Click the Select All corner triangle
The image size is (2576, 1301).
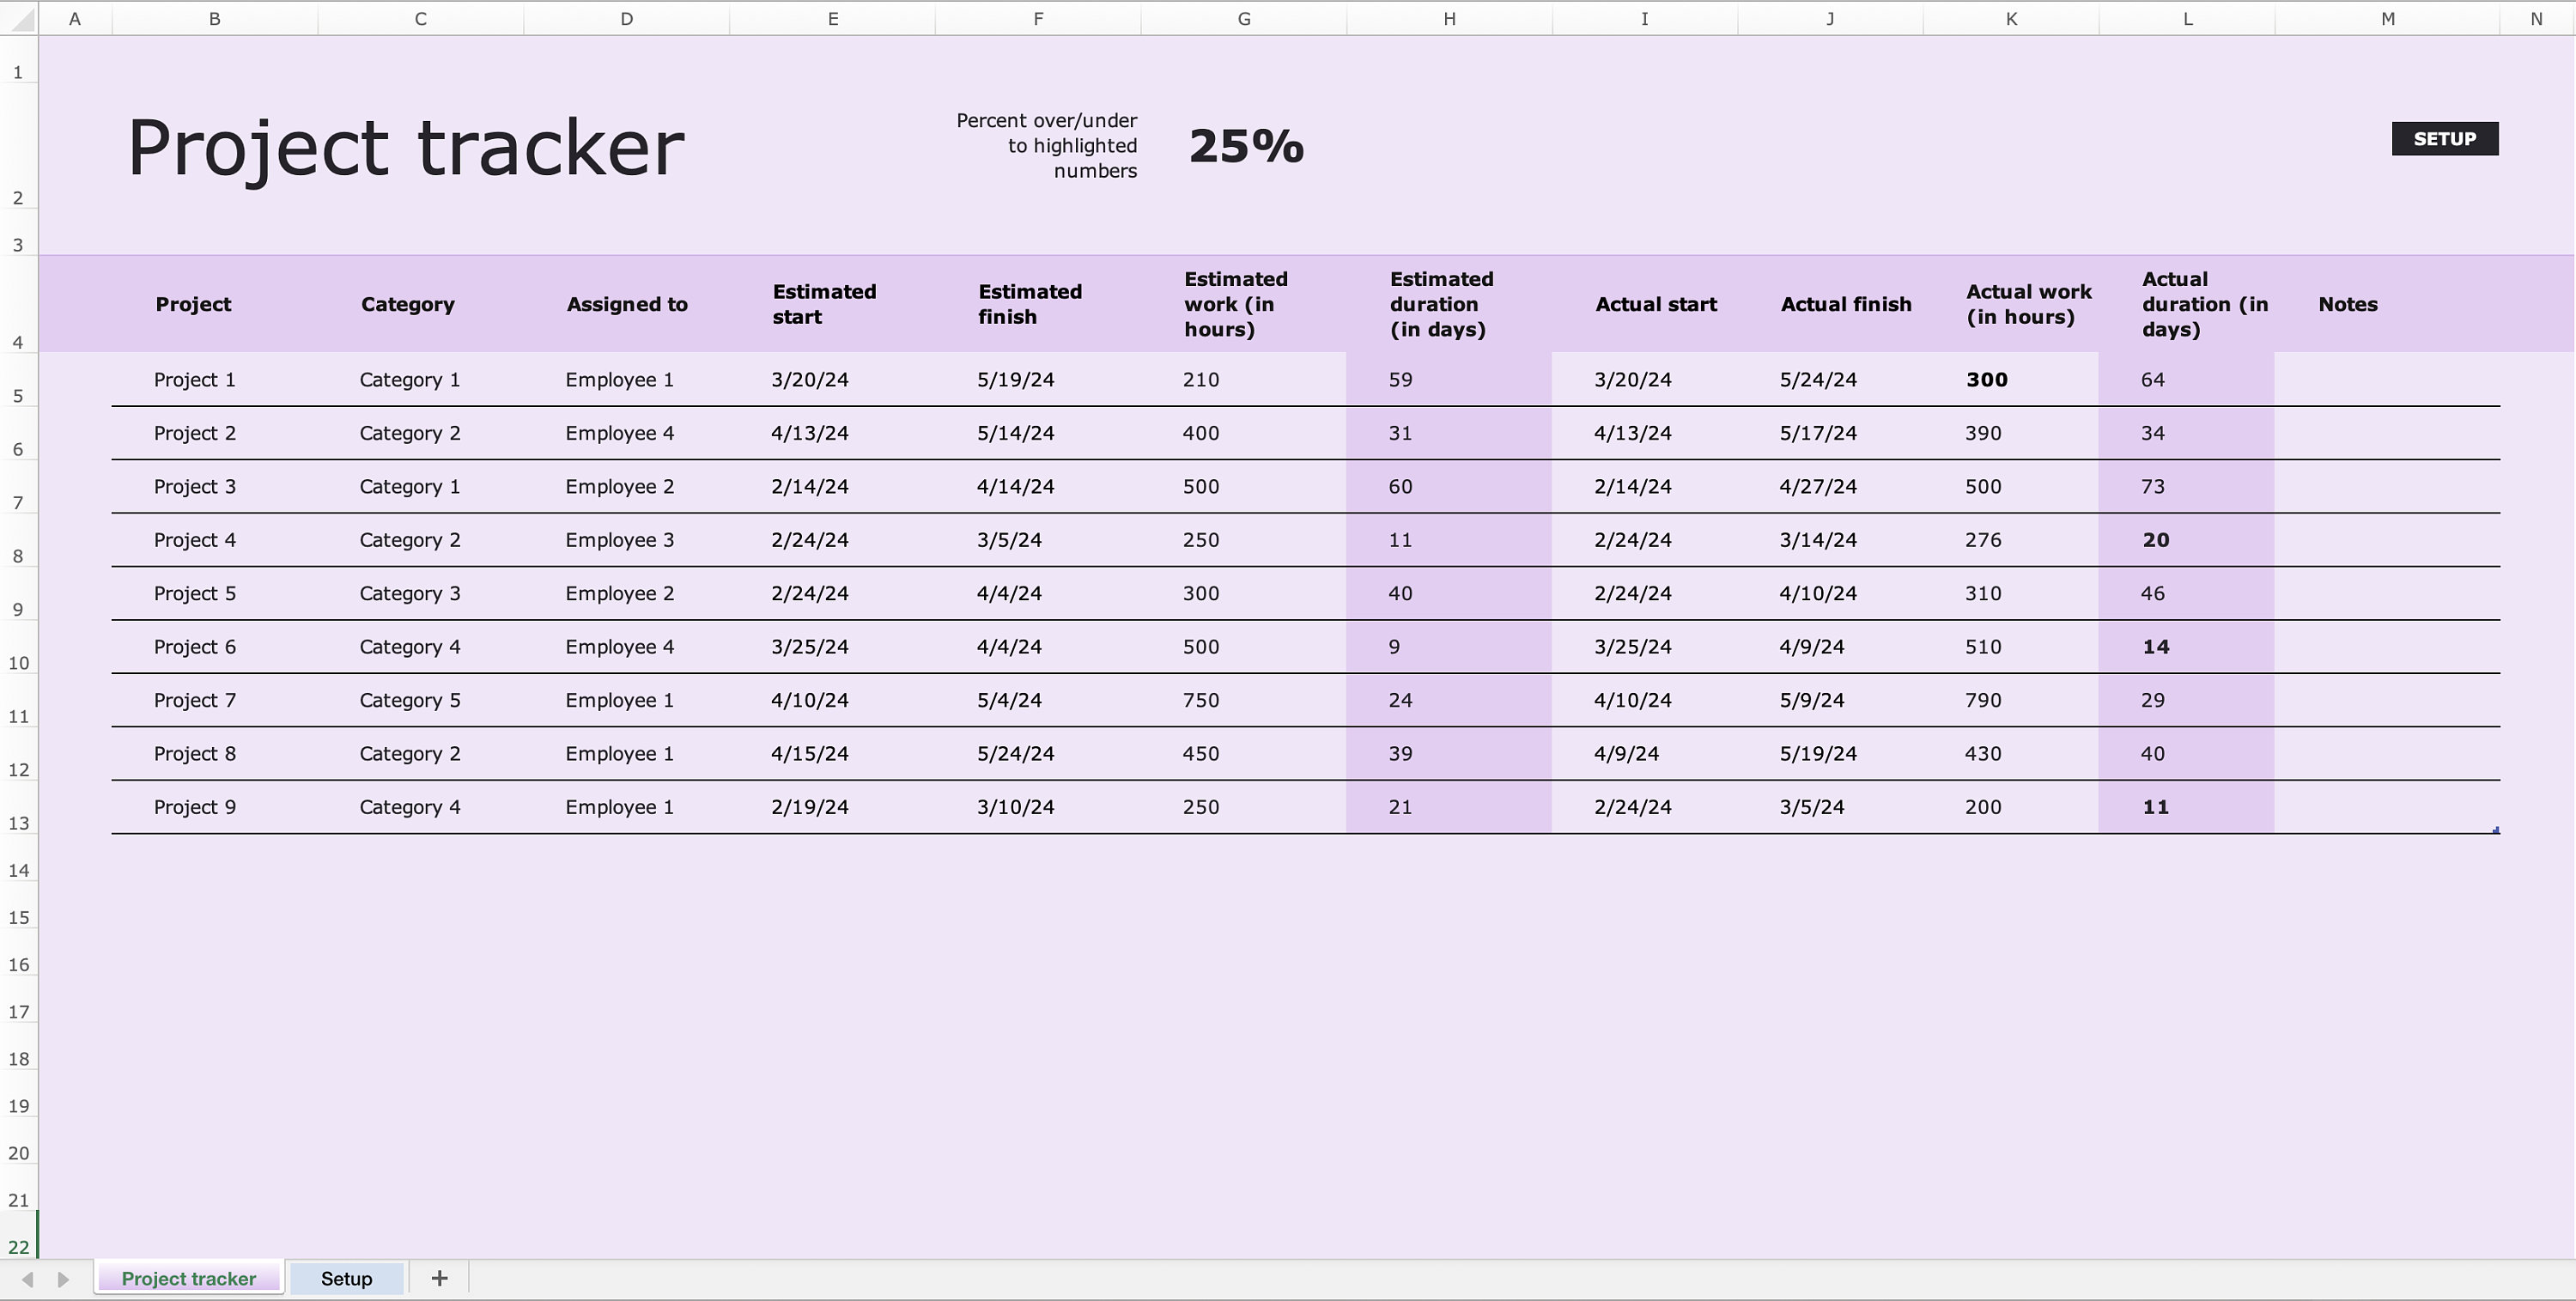pyautogui.click(x=19, y=18)
